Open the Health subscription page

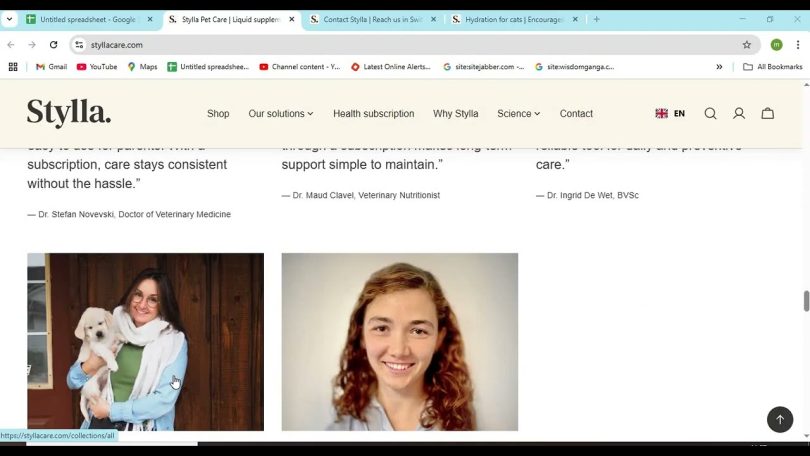[373, 114]
